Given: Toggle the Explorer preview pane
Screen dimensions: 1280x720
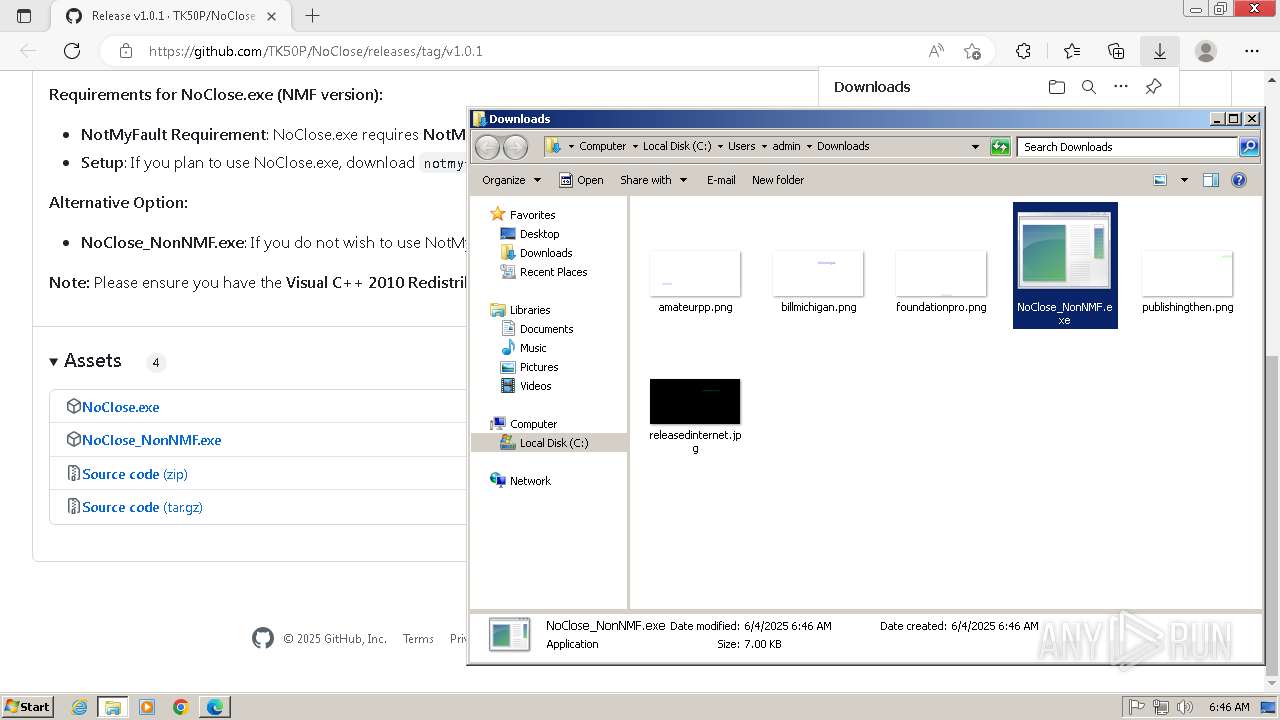Looking at the screenshot, I should [x=1211, y=180].
